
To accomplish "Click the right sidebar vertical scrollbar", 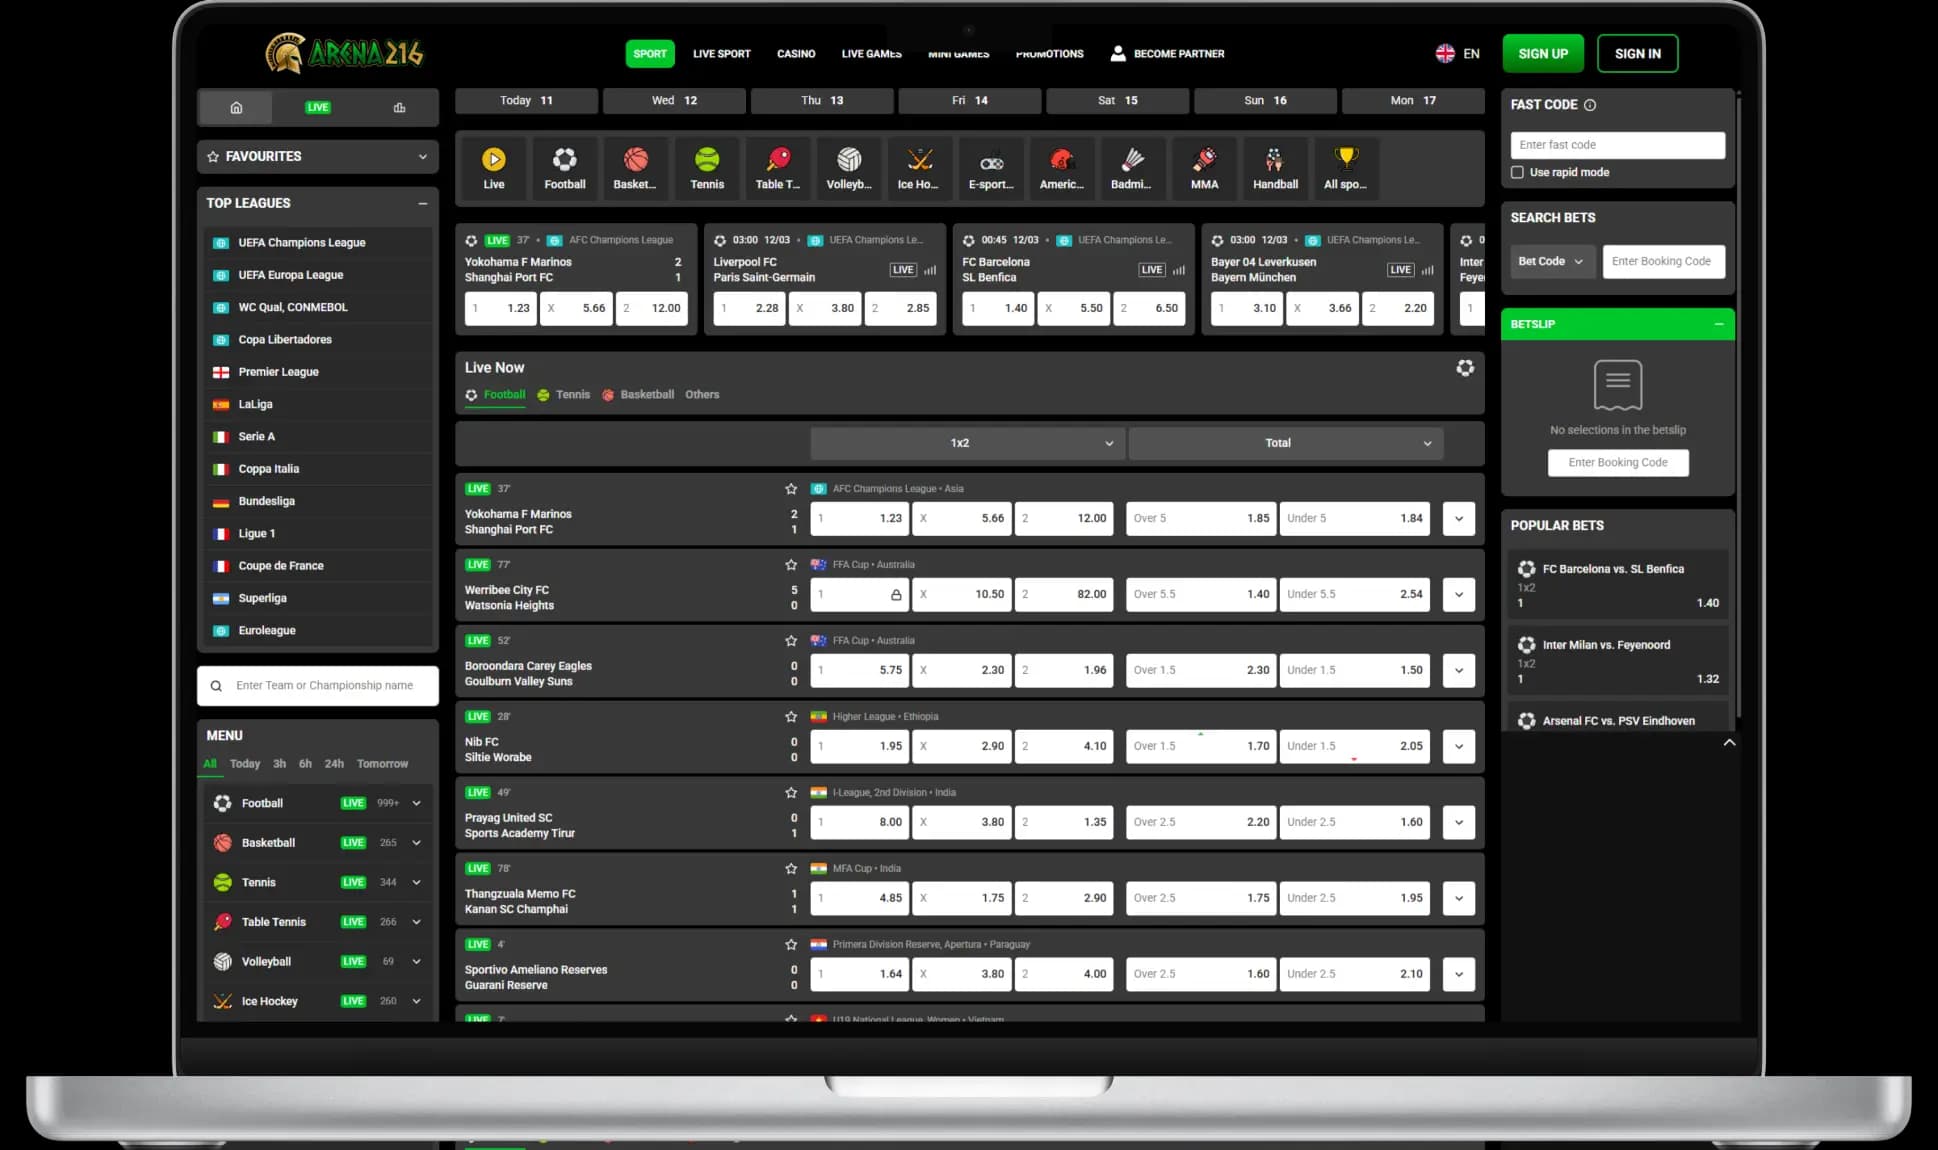I will 1738,400.
